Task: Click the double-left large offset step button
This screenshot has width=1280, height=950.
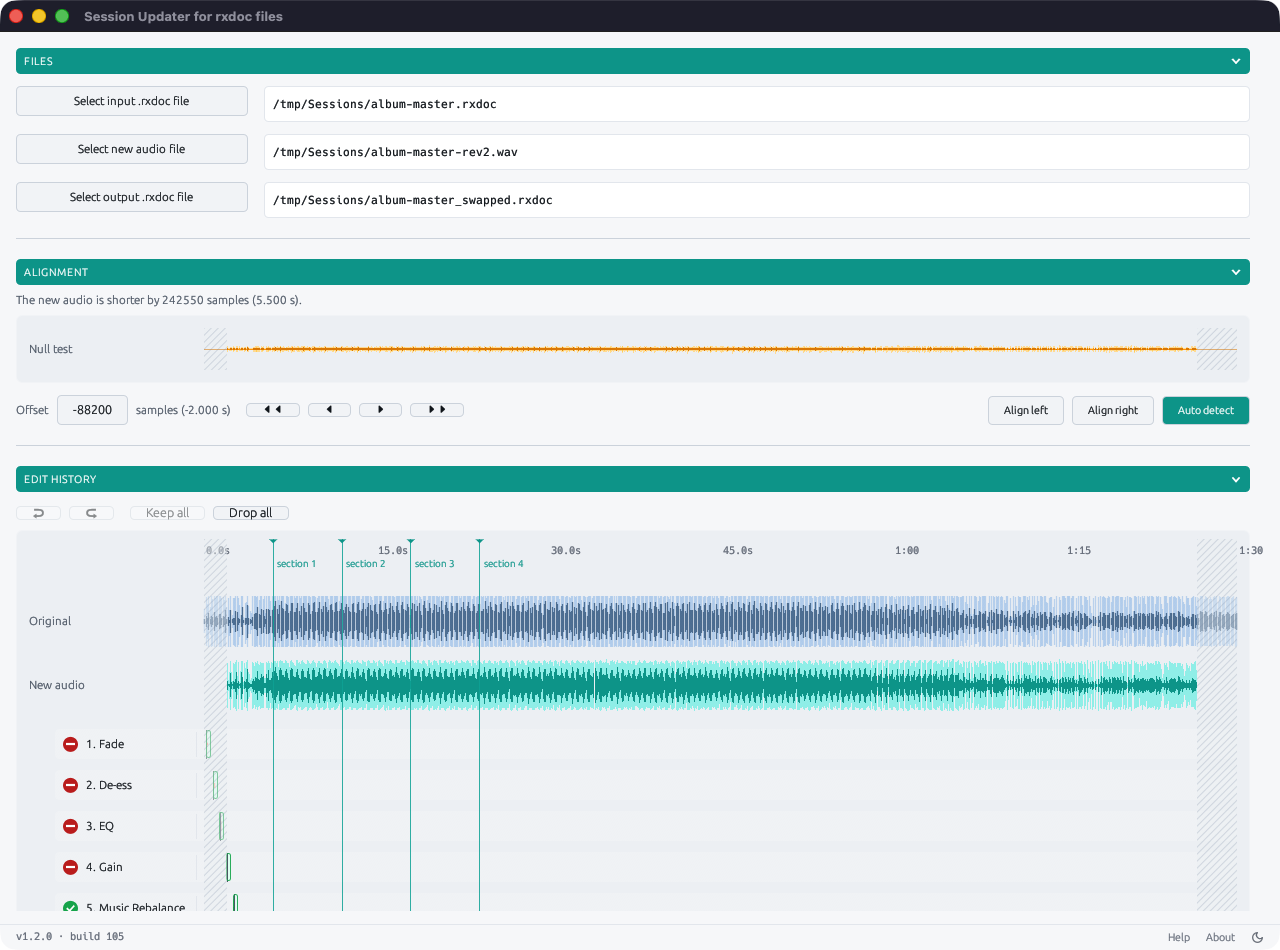Action: 273,410
